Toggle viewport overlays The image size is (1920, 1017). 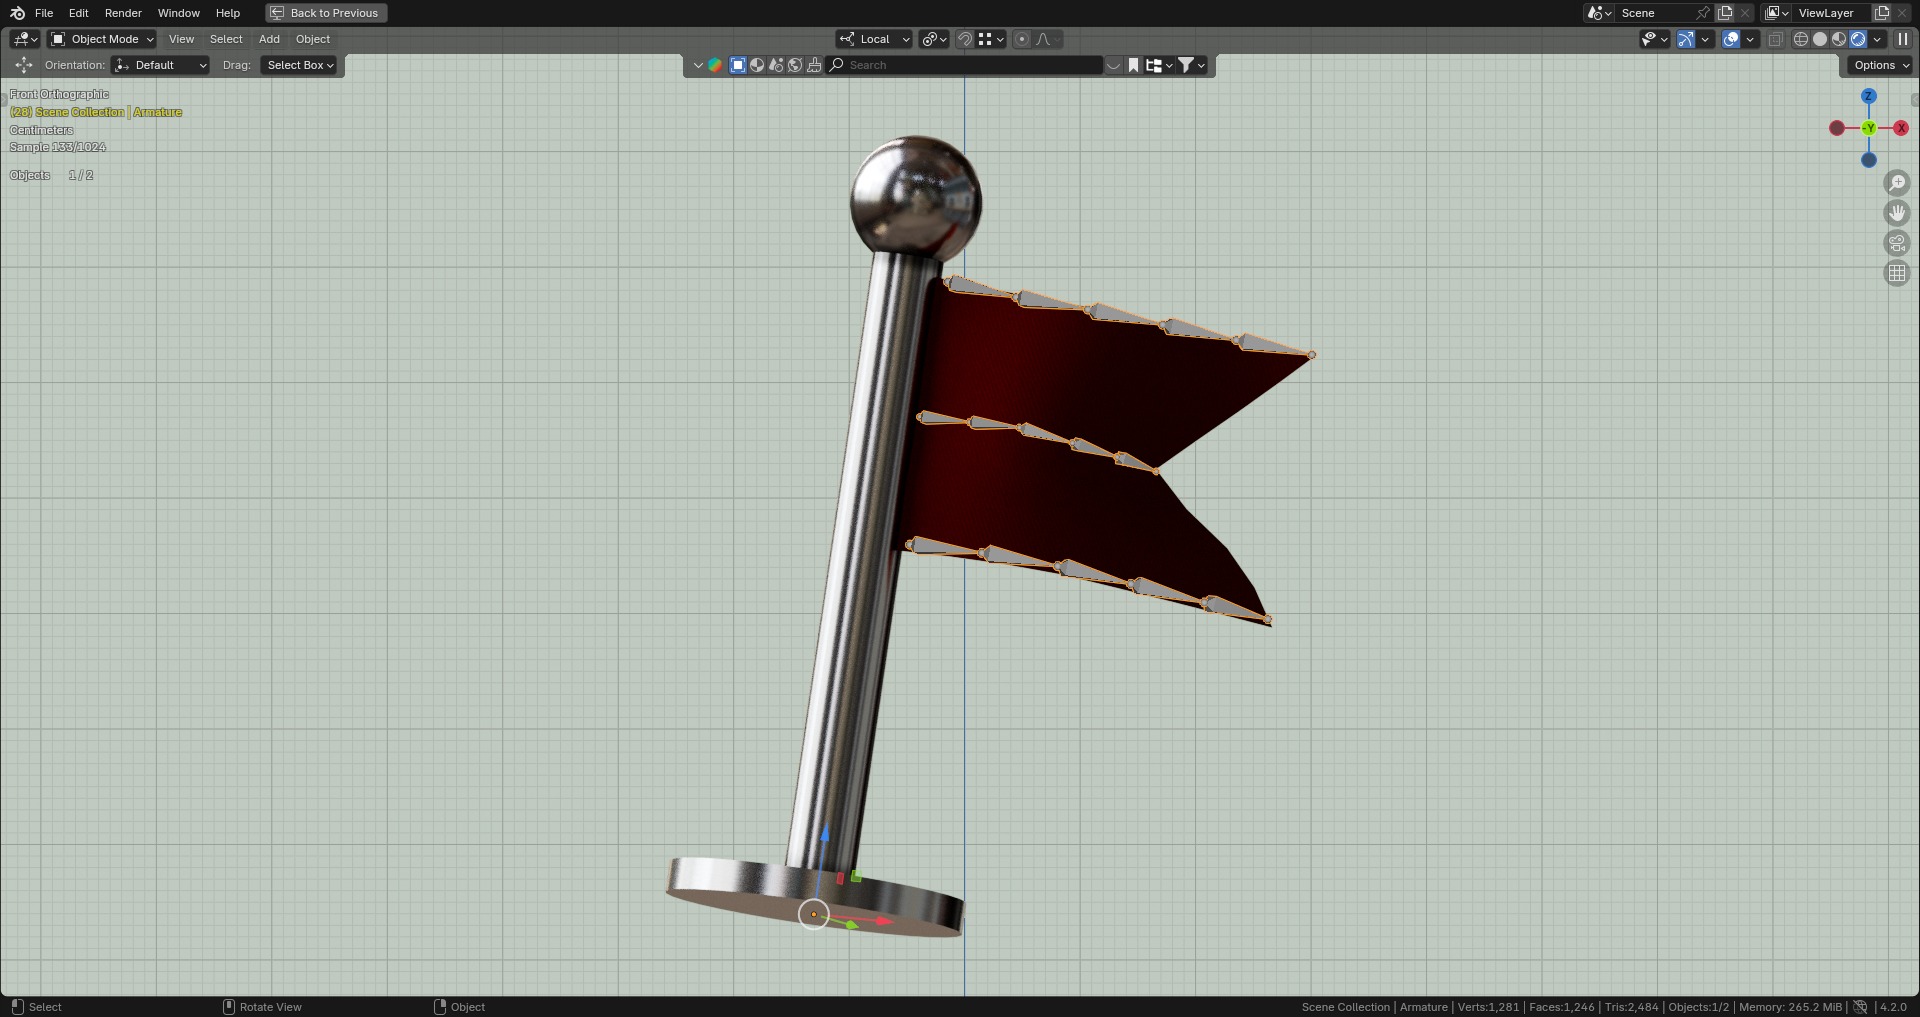(1731, 39)
